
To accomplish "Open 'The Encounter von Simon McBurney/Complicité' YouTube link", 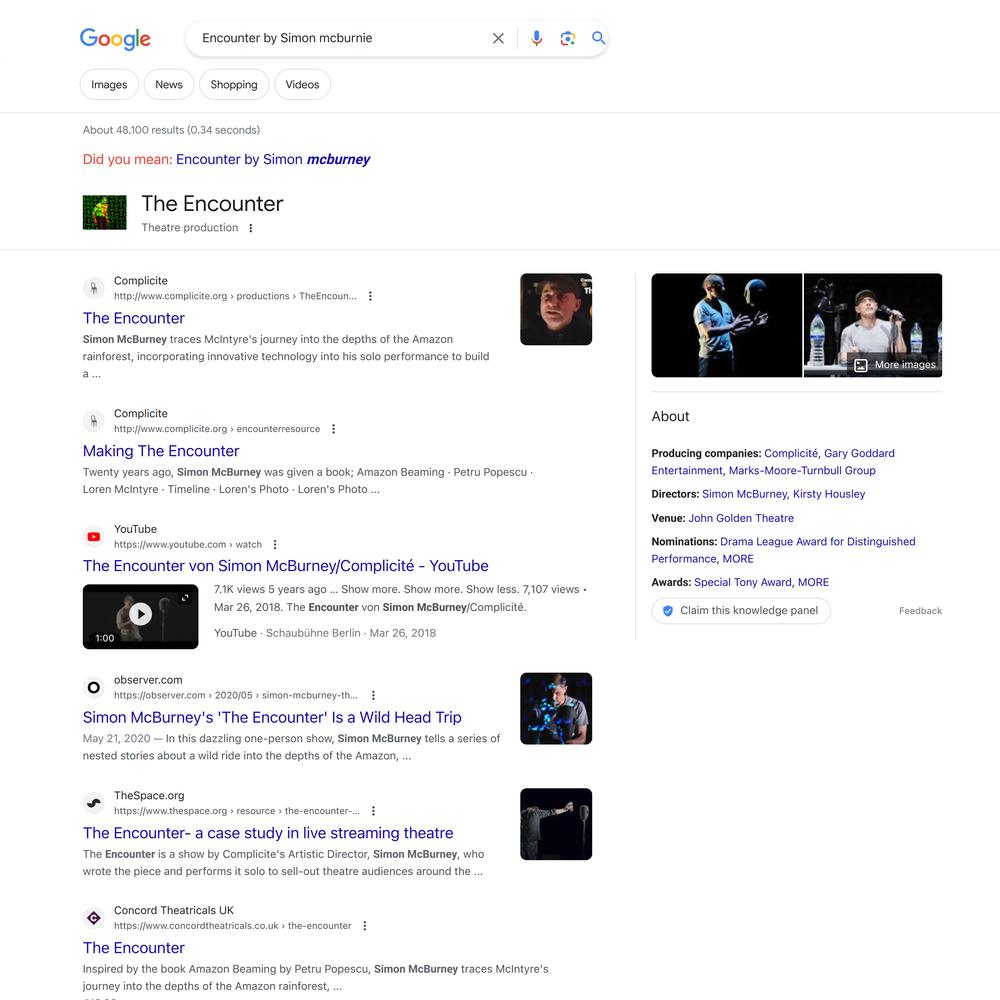I will coord(286,566).
